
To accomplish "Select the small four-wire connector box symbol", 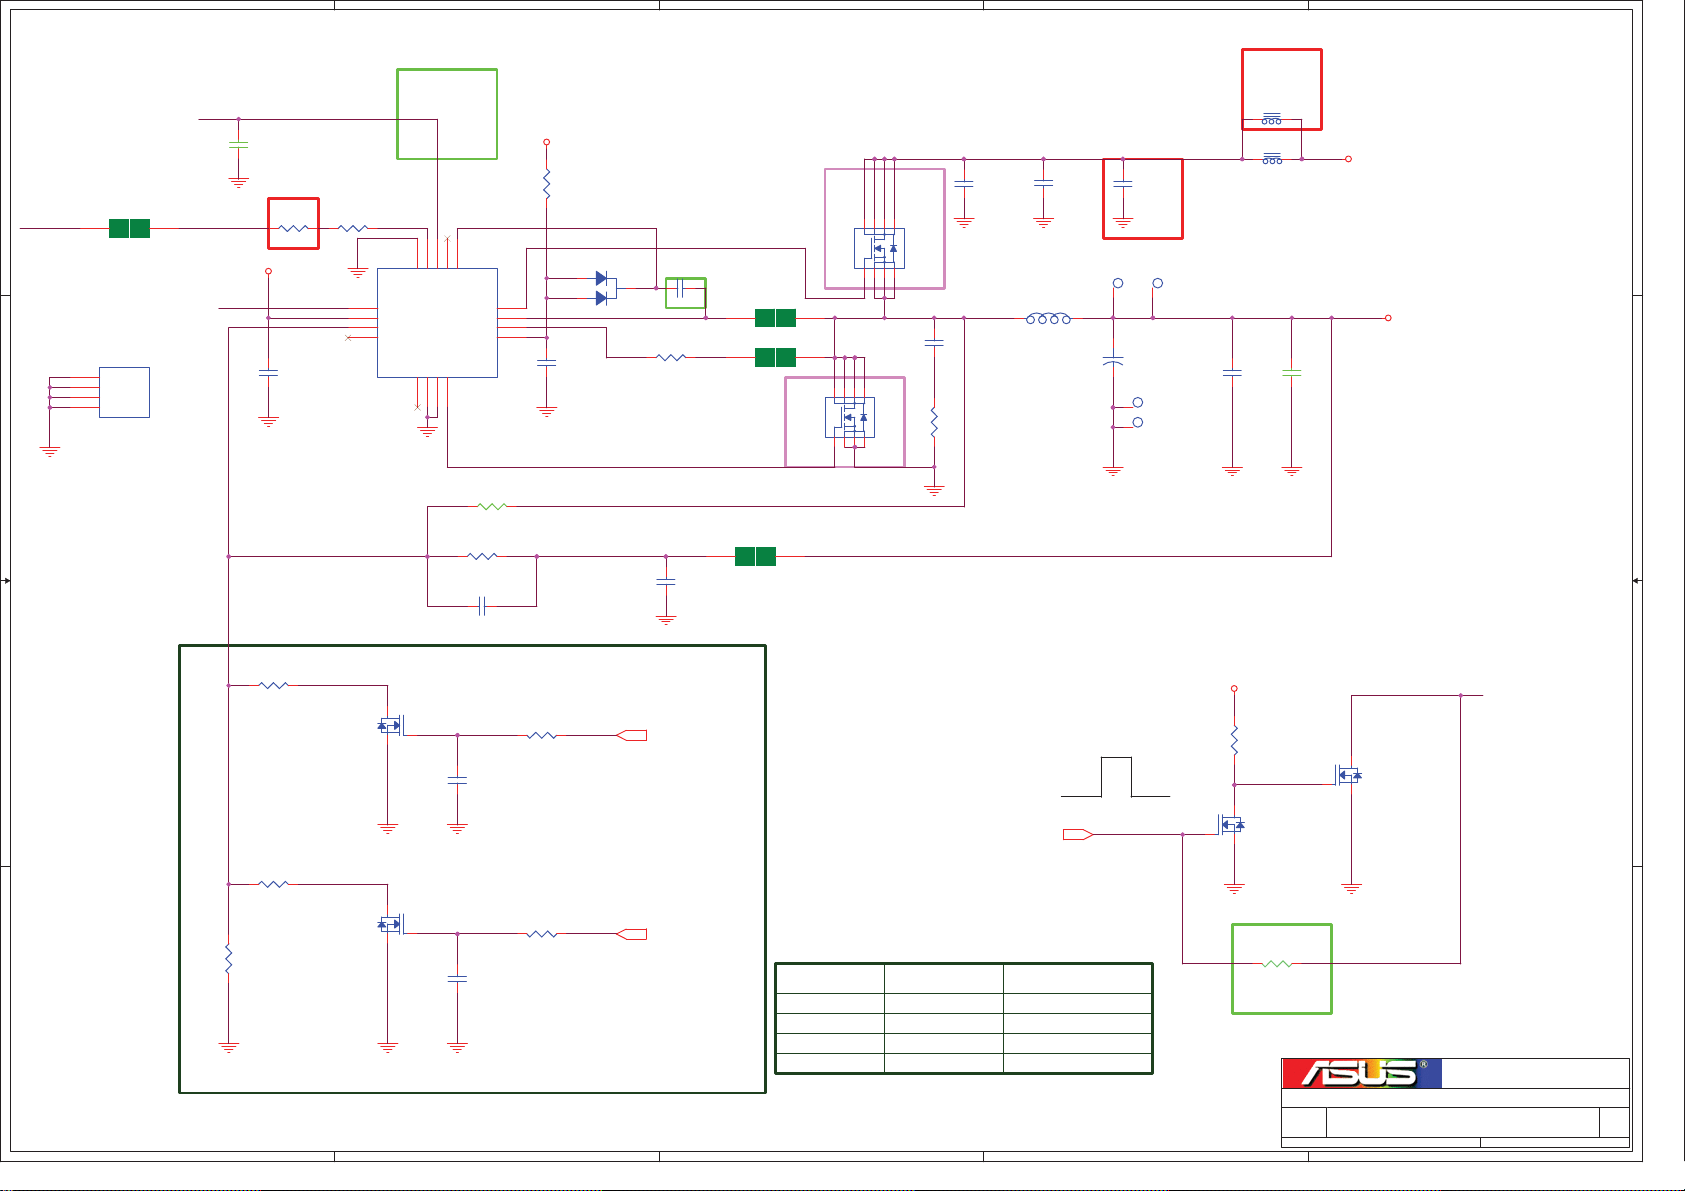I will tap(124, 392).
